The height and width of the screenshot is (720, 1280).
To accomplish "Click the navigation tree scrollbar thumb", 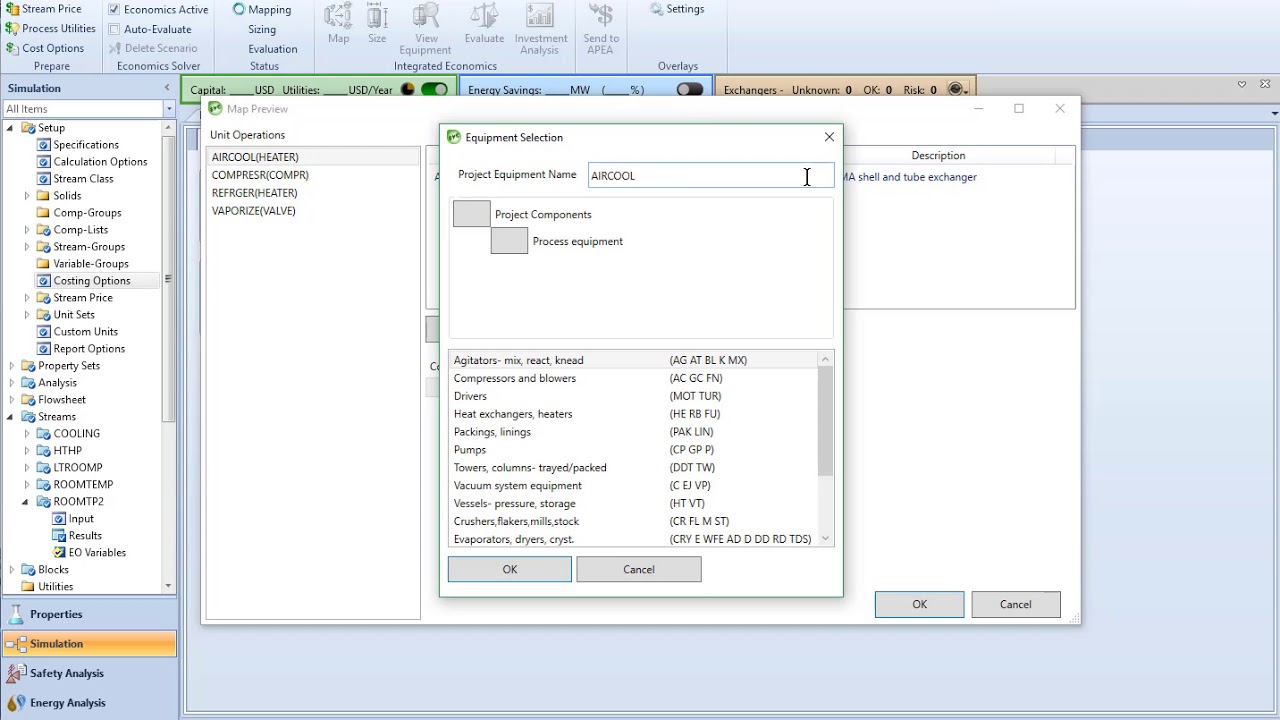I will pos(168,279).
